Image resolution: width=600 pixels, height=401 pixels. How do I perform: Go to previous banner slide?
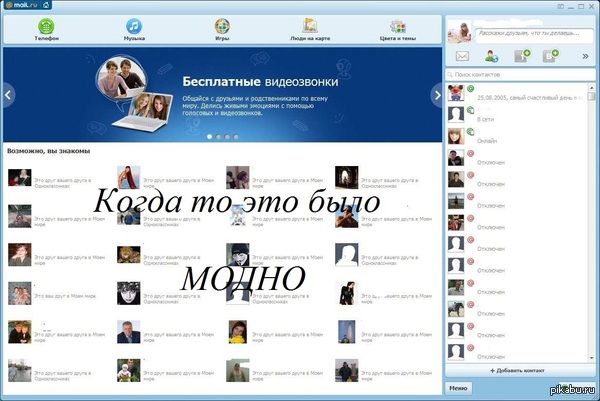(x=9, y=95)
